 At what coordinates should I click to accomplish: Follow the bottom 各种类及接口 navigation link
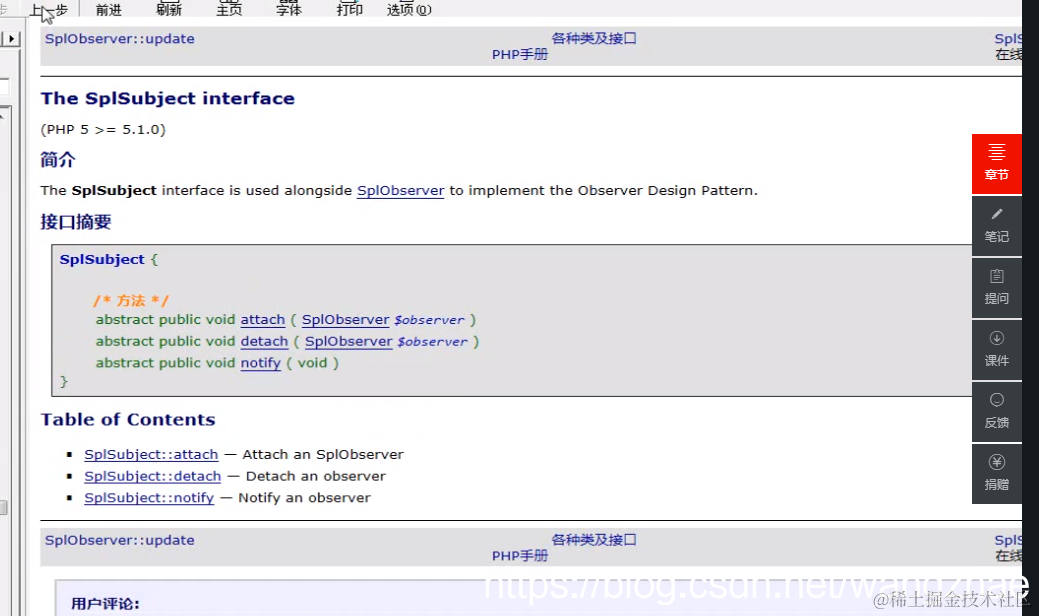point(594,540)
